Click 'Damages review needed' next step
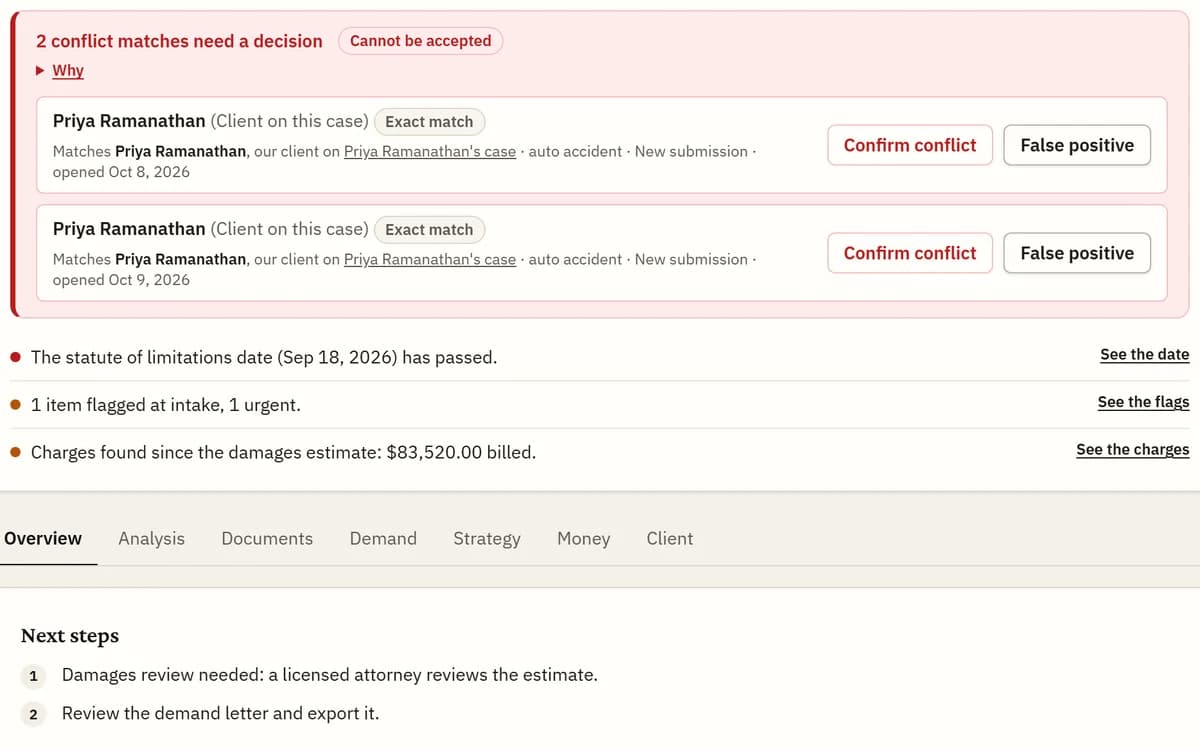1200x750 pixels. tap(330, 675)
